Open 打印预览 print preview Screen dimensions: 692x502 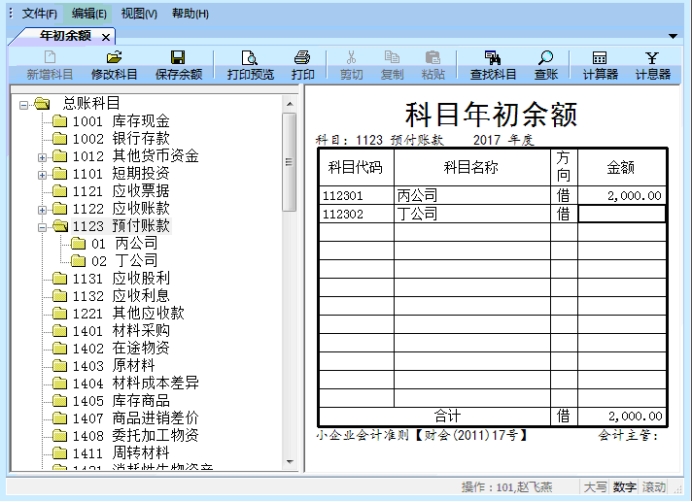tap(250, 57)
